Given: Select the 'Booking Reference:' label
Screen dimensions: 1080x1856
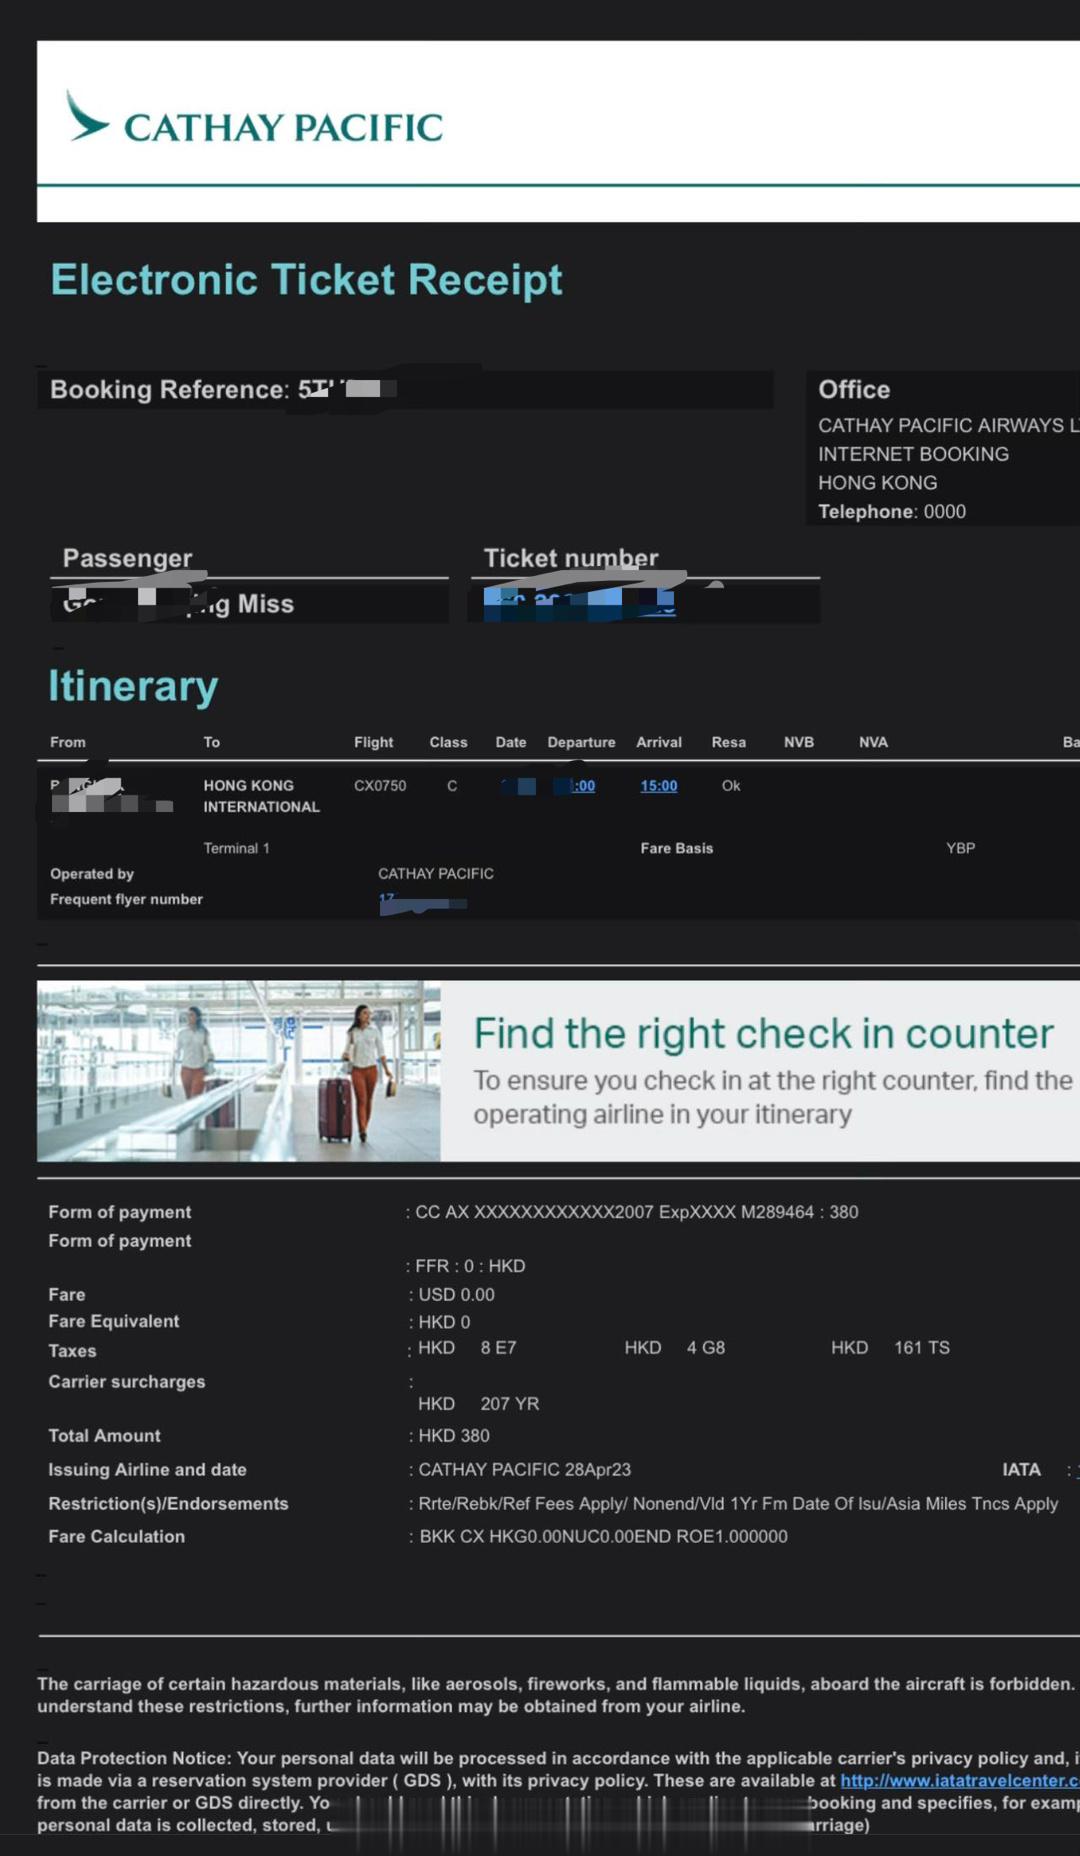Looking at the screenshot, I should [169, 389].
